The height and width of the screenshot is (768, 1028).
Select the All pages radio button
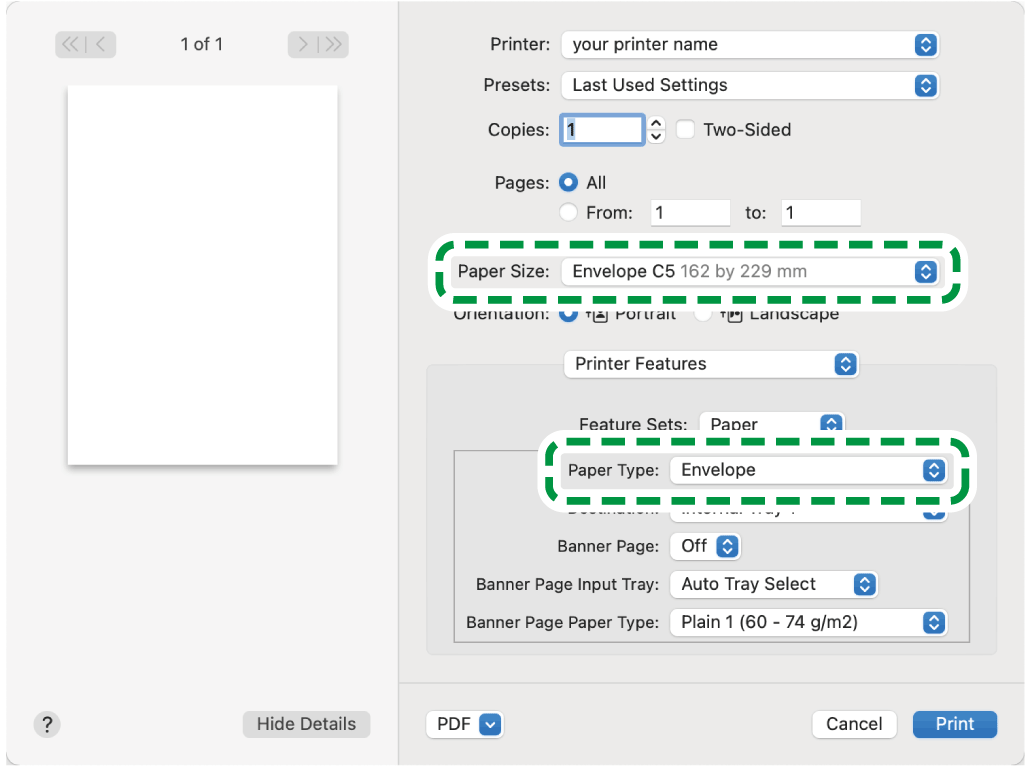569,183
